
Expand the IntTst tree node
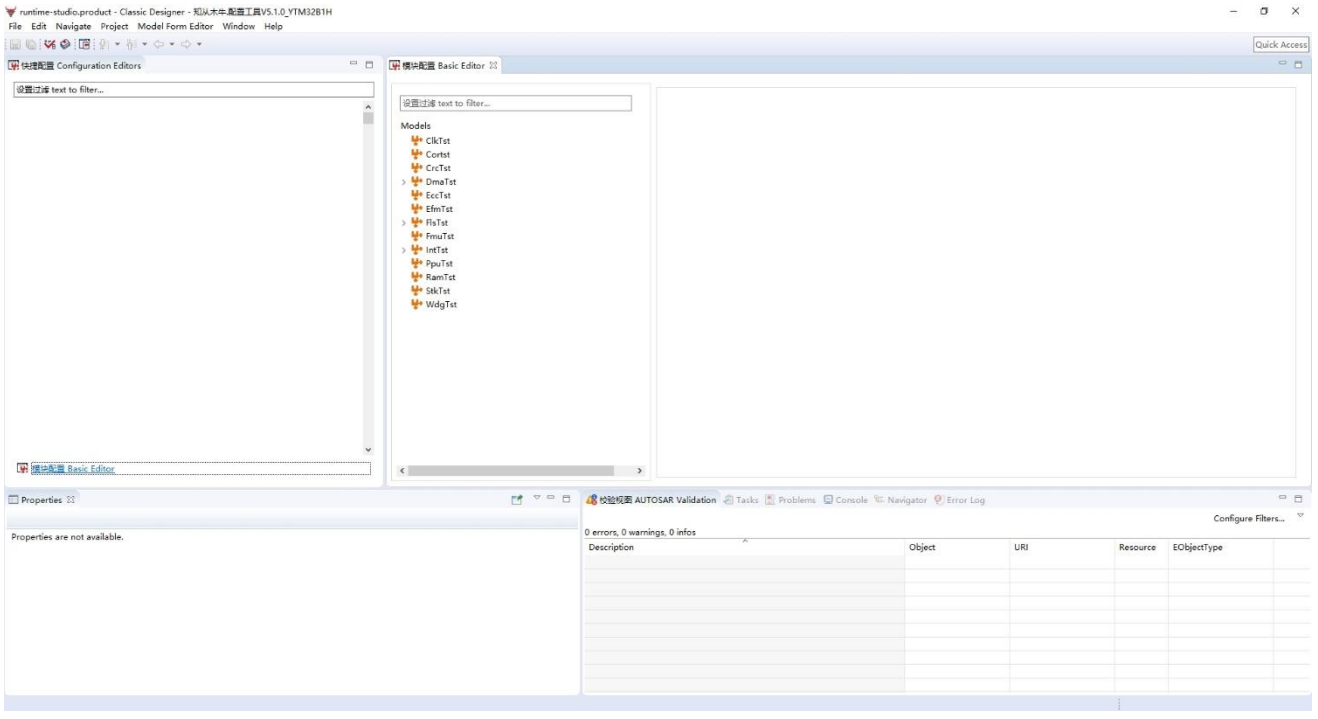pyautogui.click(x=404, y=250)
